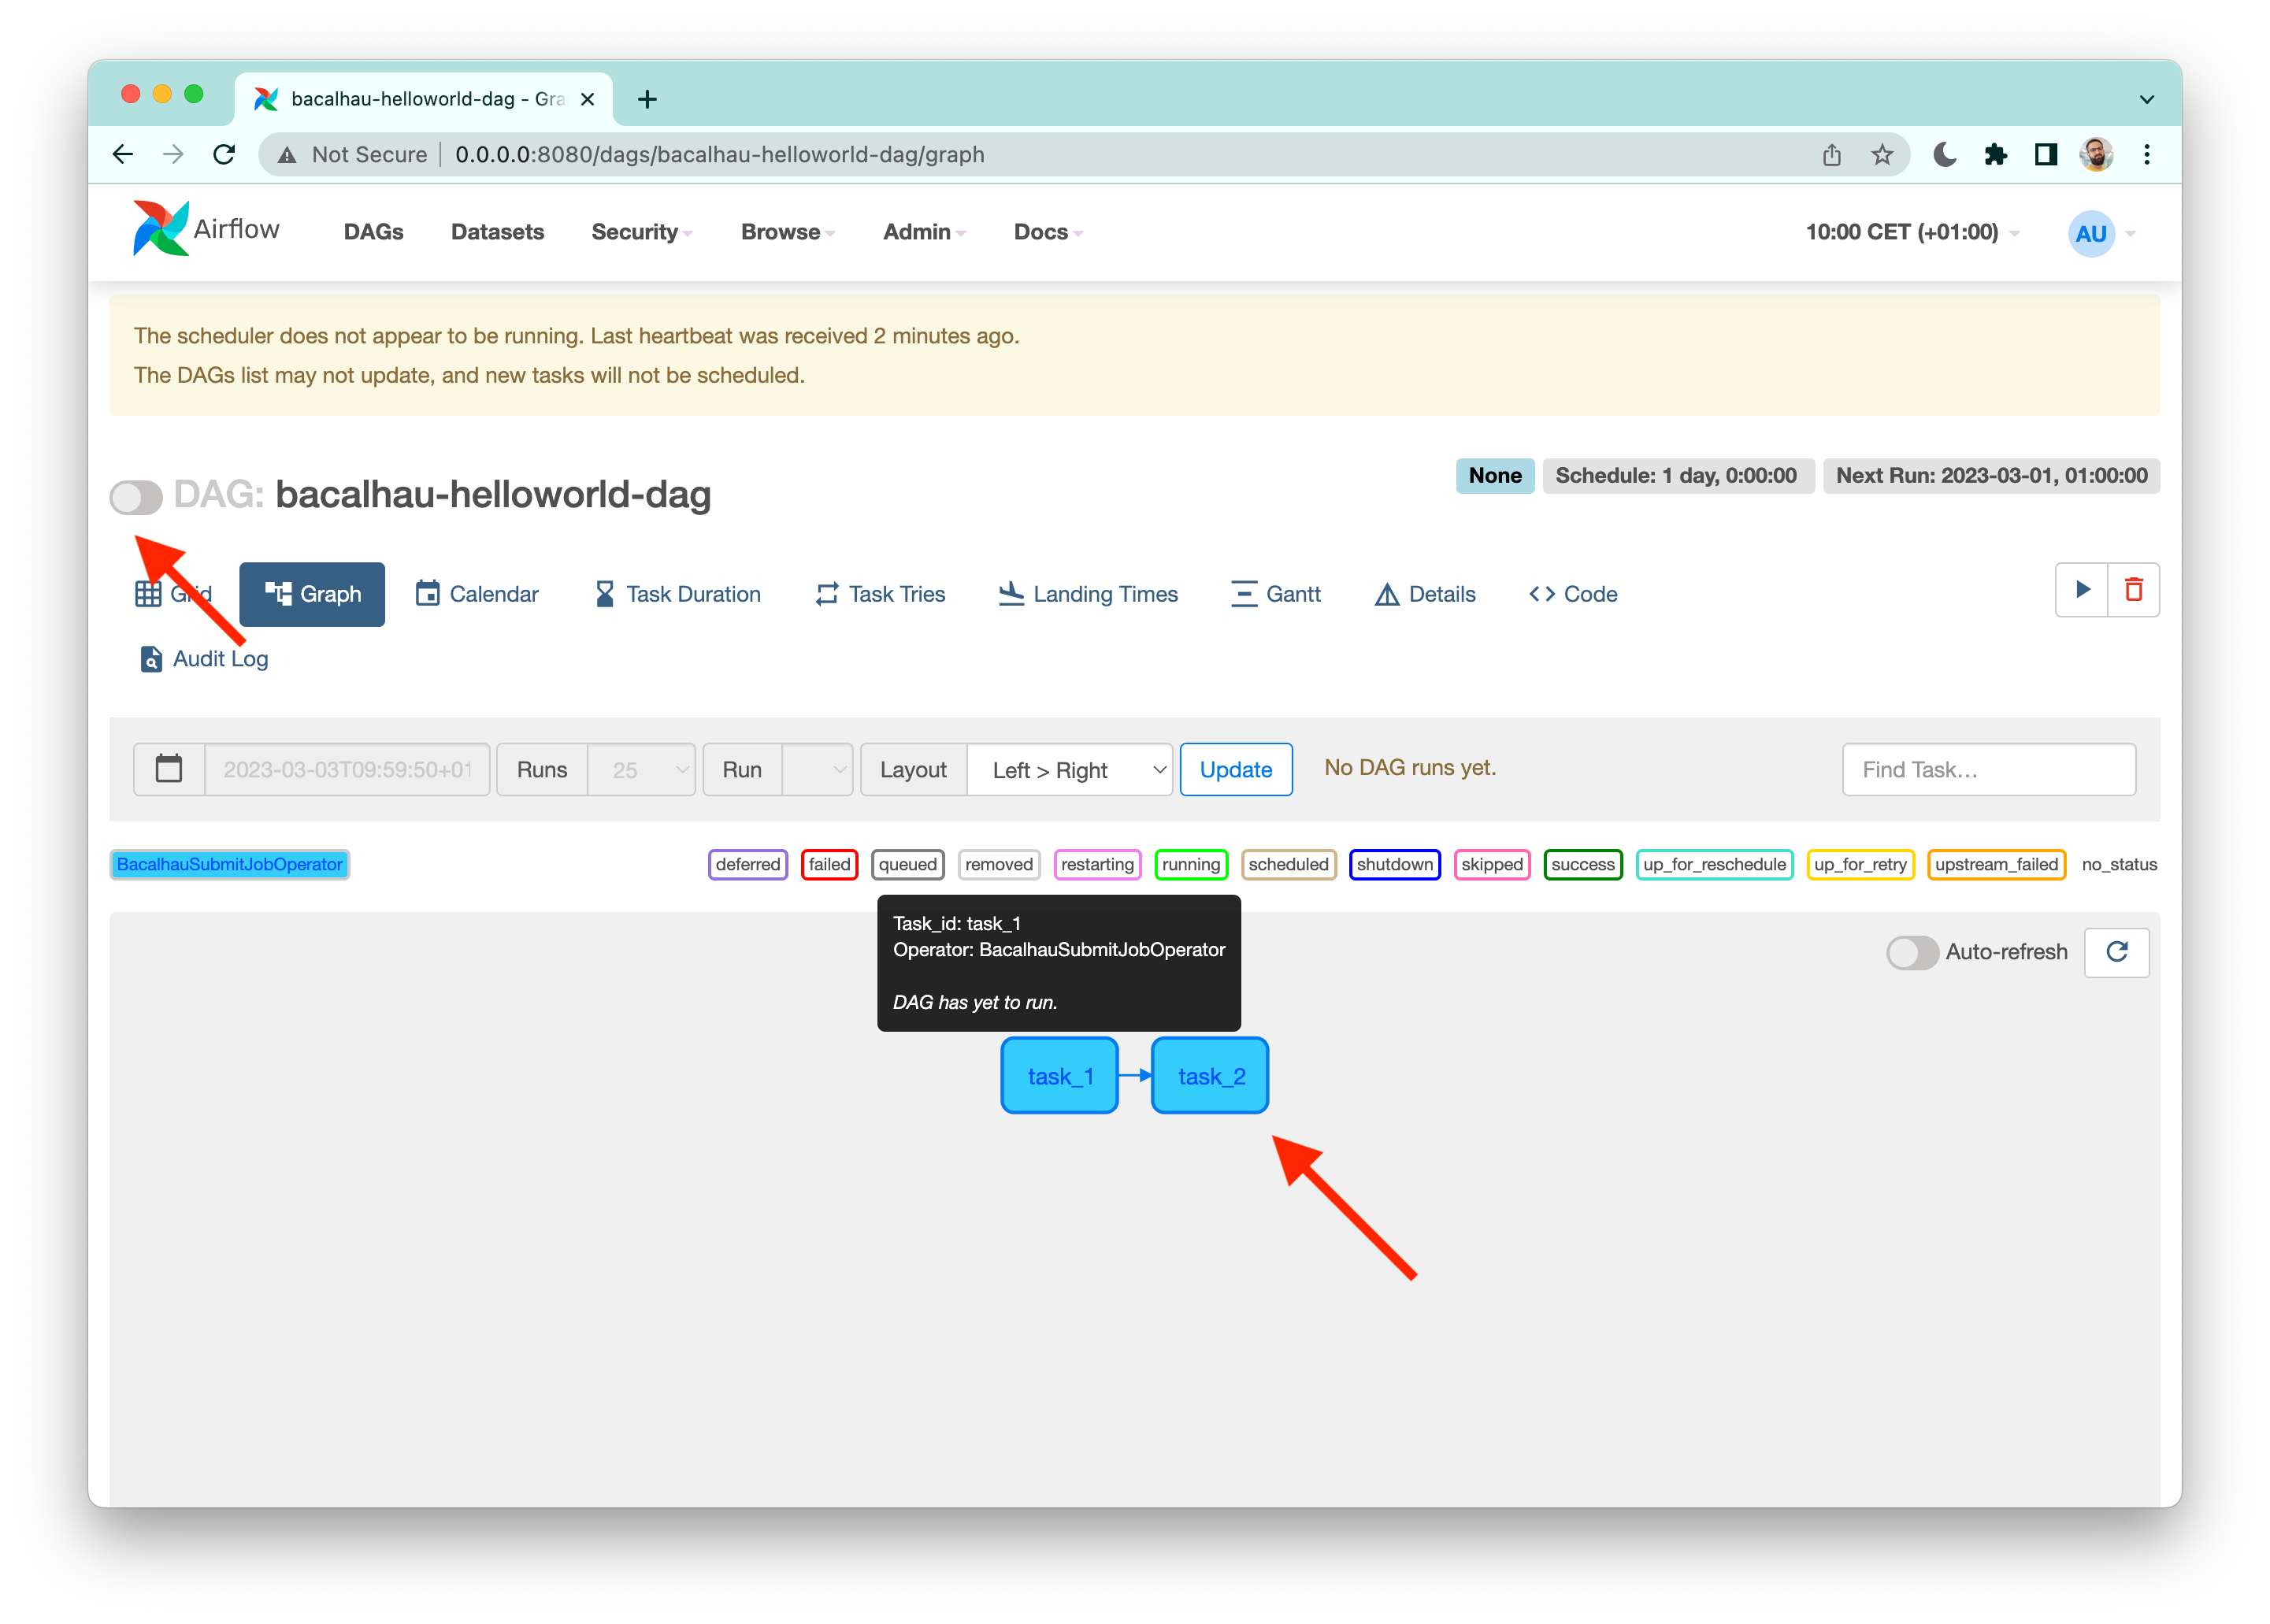
Task: Click the Update button
Action: coord(1235,769)
